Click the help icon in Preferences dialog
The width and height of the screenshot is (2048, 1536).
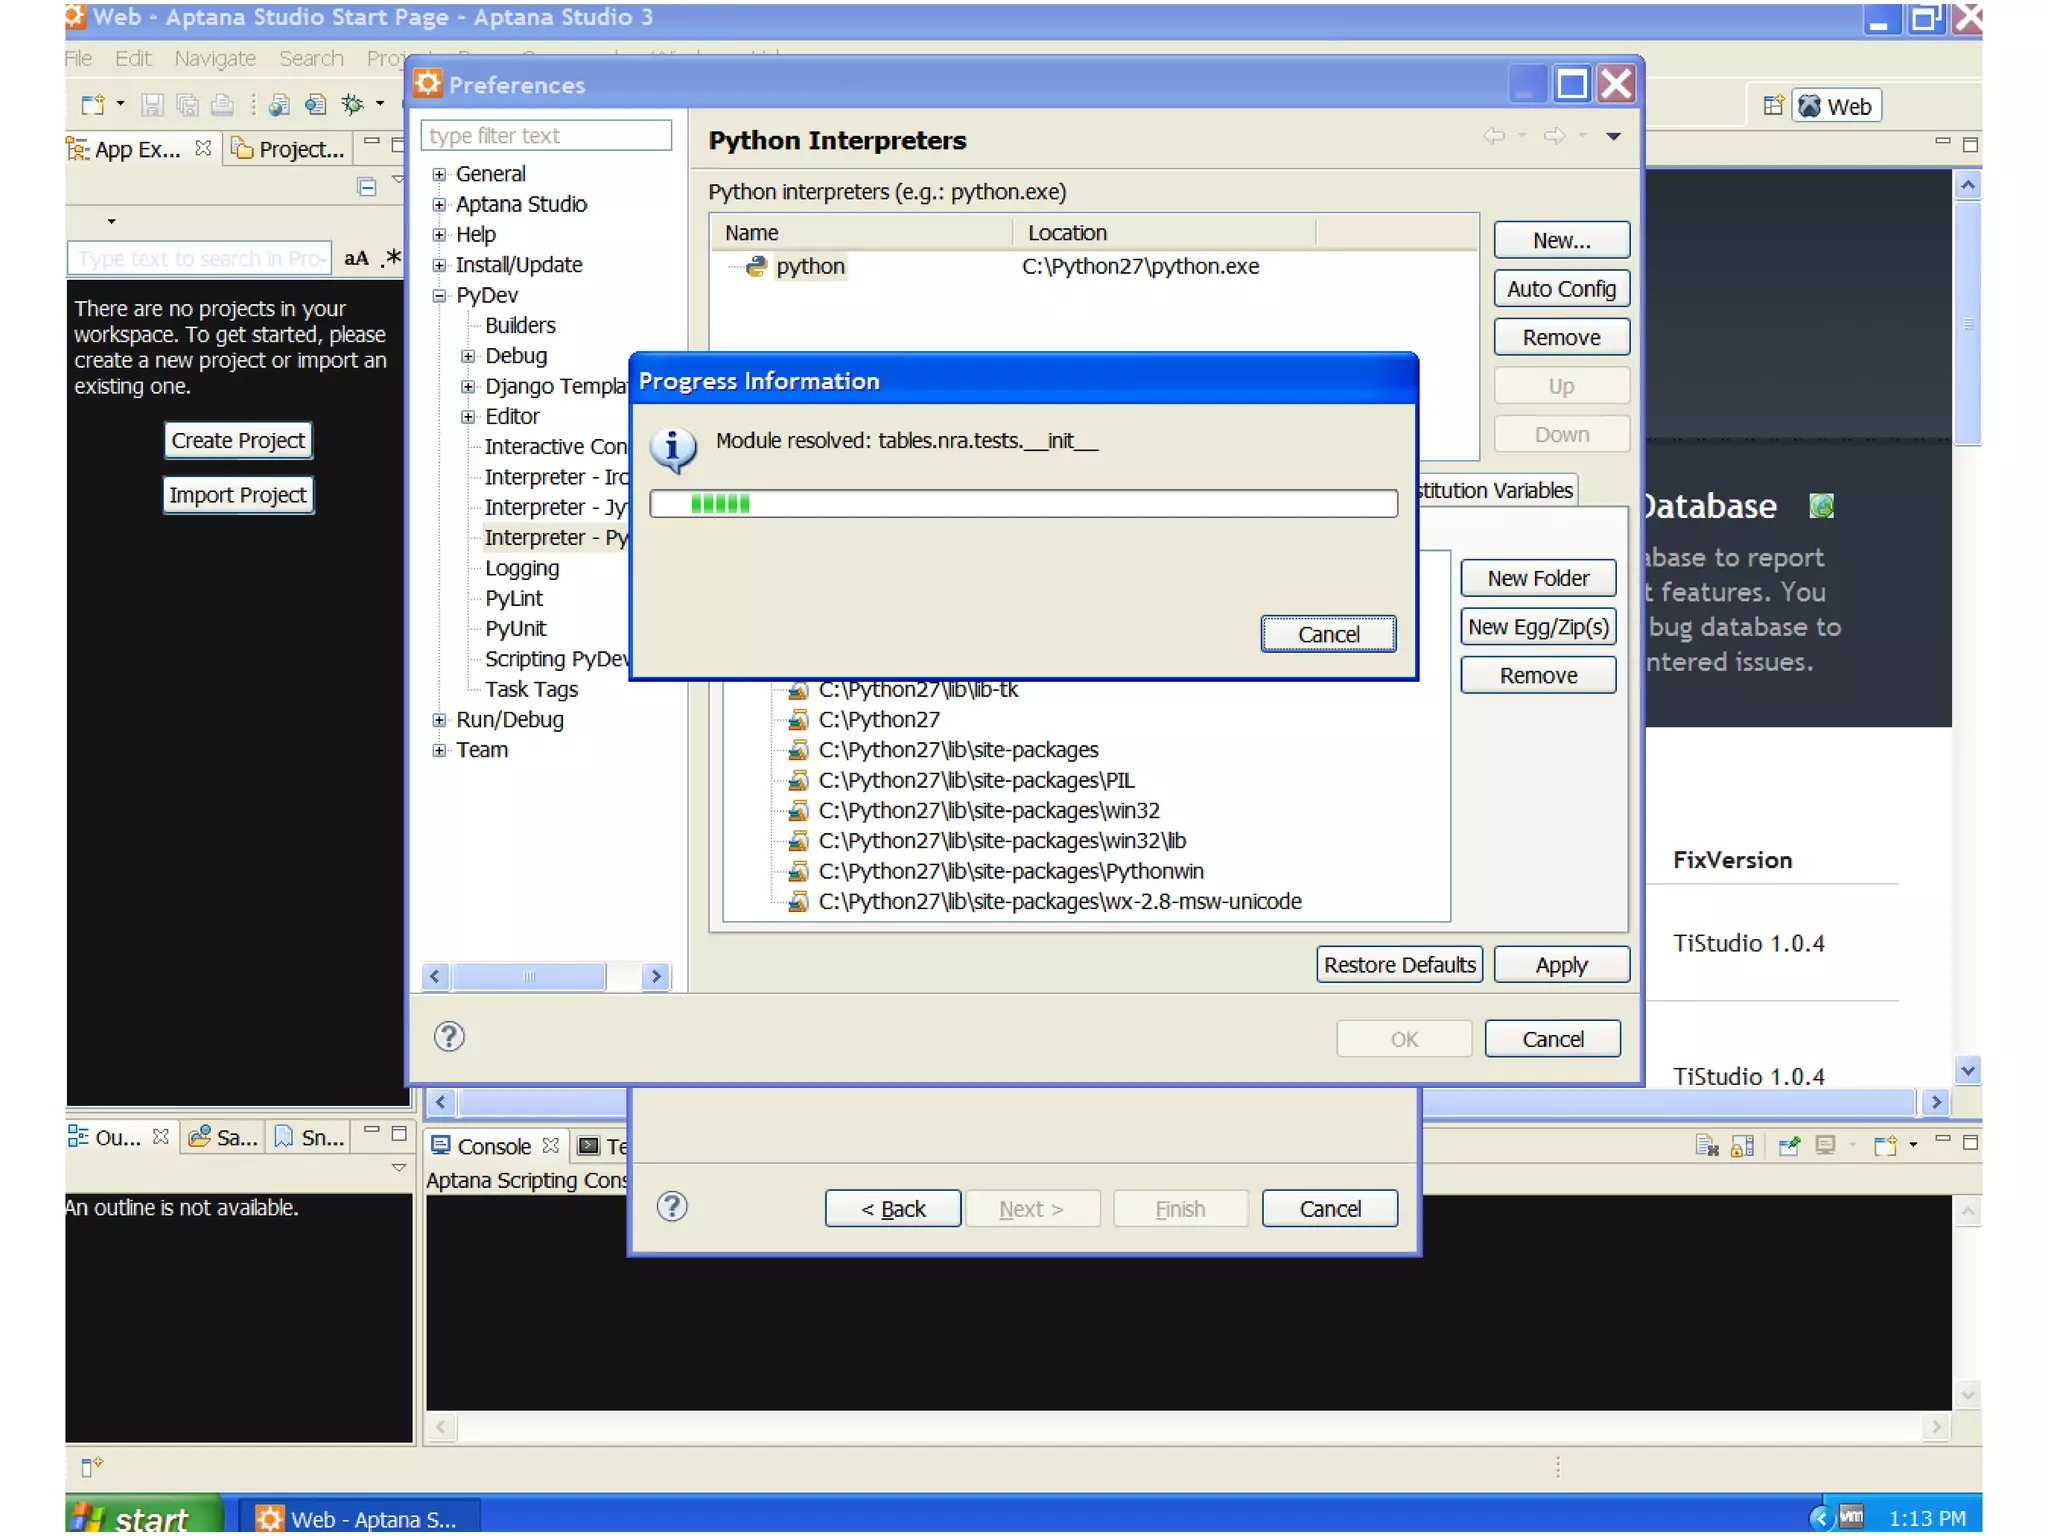pyautogui.click(x=449, y=1036)
